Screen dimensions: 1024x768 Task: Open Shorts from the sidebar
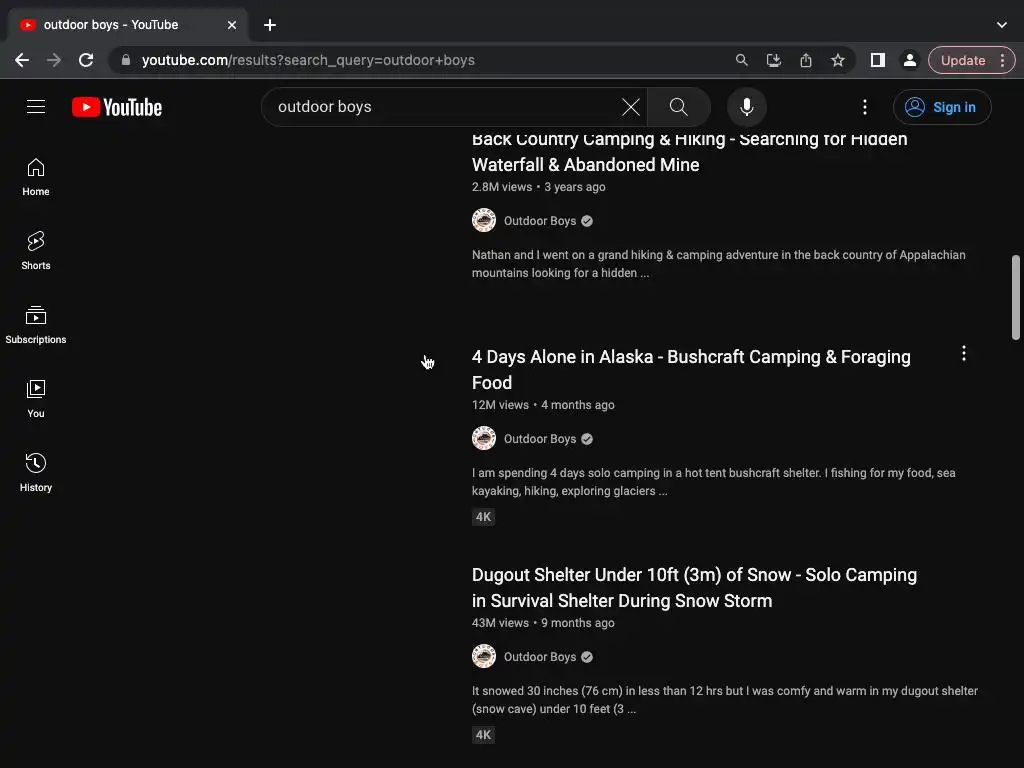pos(36,250)
